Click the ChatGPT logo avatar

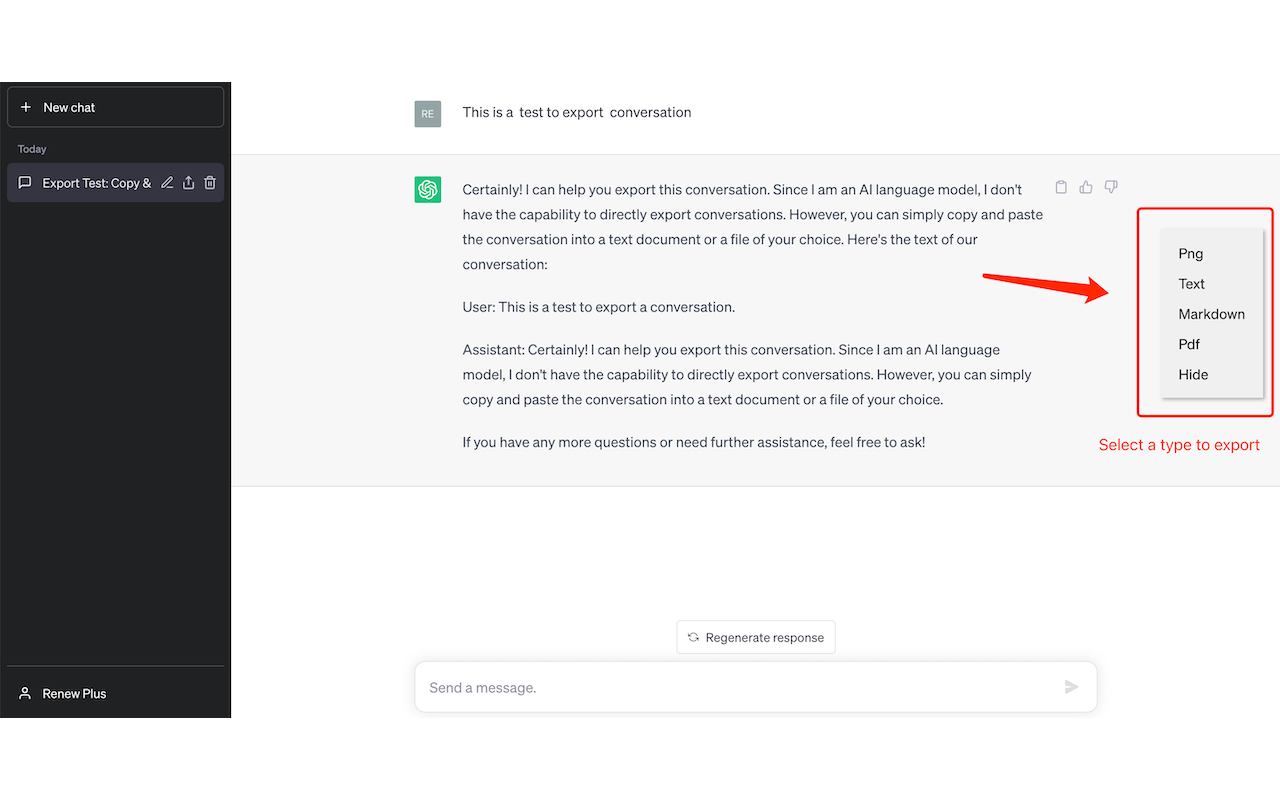(428, 189)
